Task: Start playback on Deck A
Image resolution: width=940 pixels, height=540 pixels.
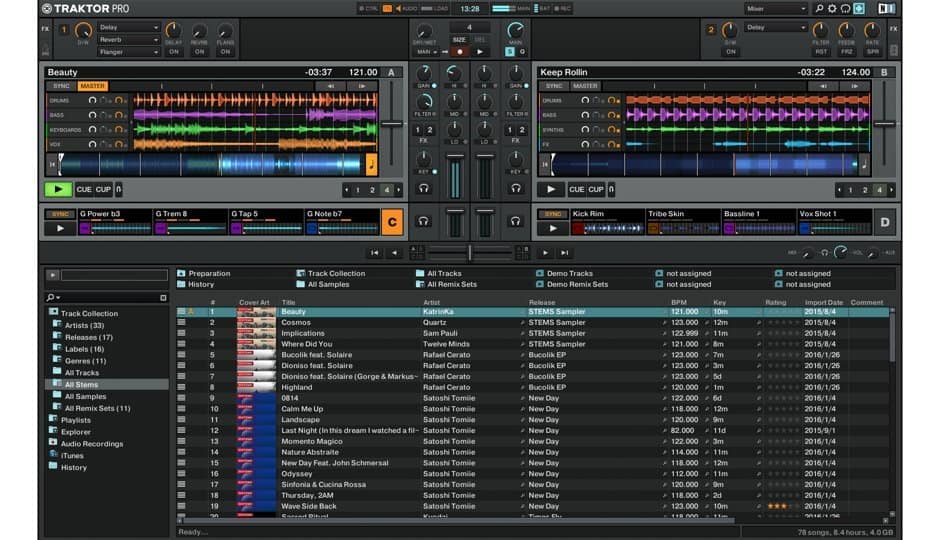Action: [58, 189]
